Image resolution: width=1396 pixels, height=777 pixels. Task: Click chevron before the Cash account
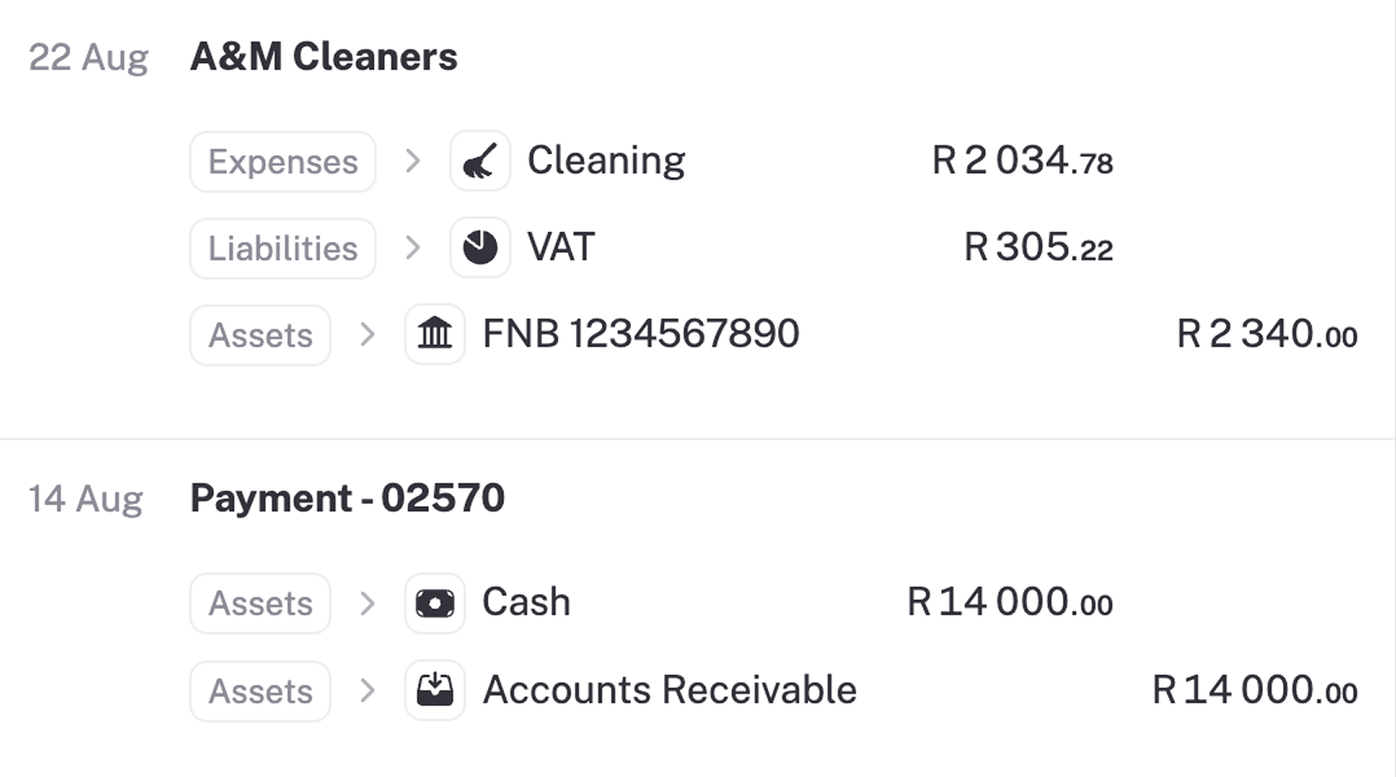[x=367, y=603]
